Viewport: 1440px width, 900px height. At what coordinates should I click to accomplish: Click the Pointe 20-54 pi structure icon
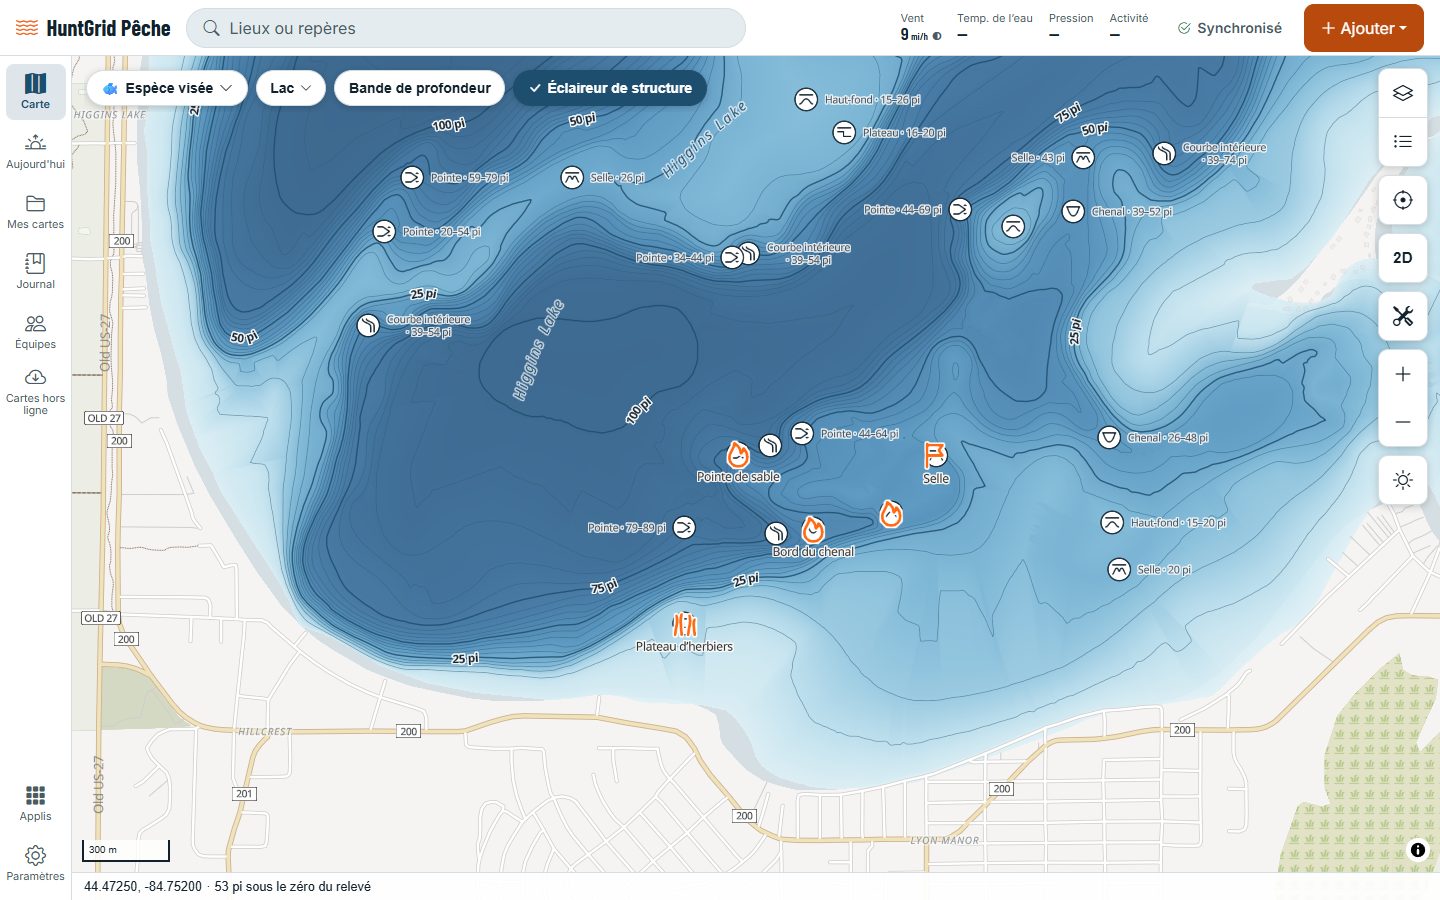(x=384, y=232)
